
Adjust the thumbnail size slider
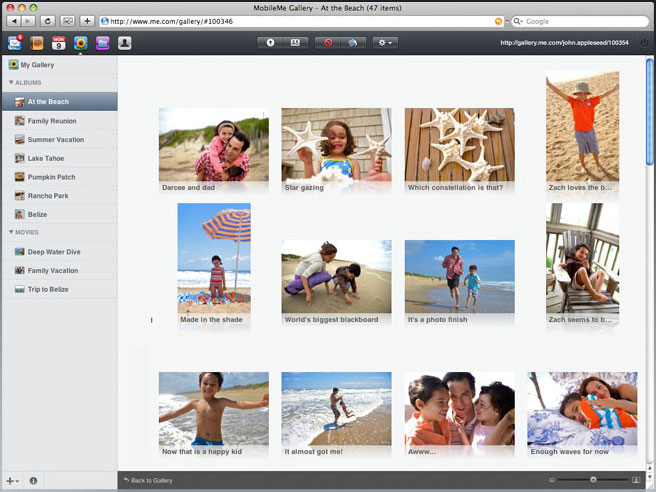pyautogui.click(x=593, y=480)
